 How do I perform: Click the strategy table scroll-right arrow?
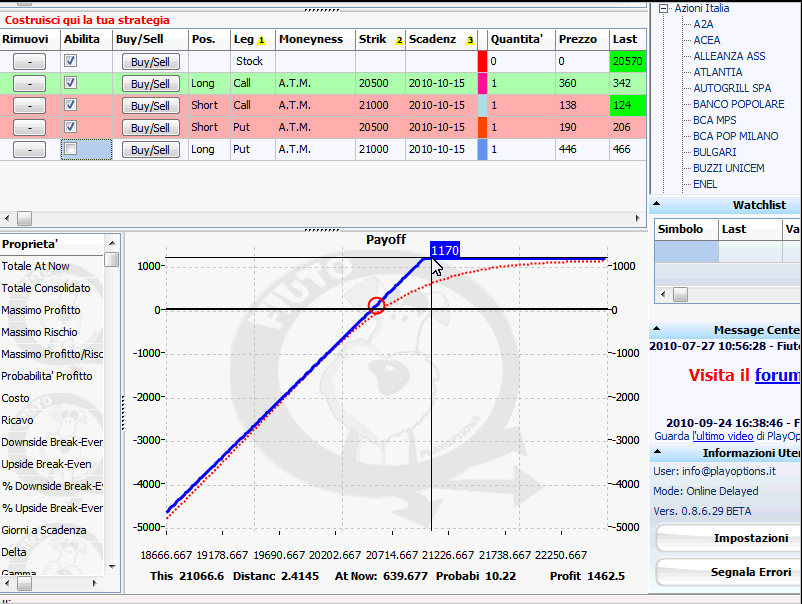click(637, 218)
